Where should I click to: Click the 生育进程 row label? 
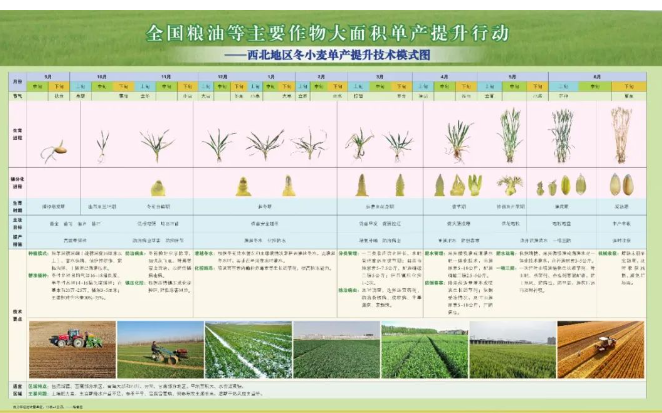[17, 132]
